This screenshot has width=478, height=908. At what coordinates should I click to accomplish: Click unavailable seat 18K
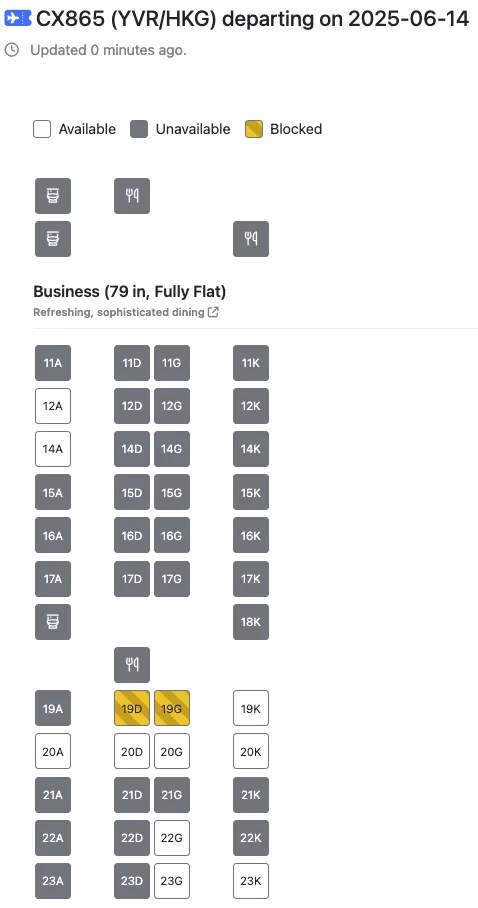coord(251,622)
